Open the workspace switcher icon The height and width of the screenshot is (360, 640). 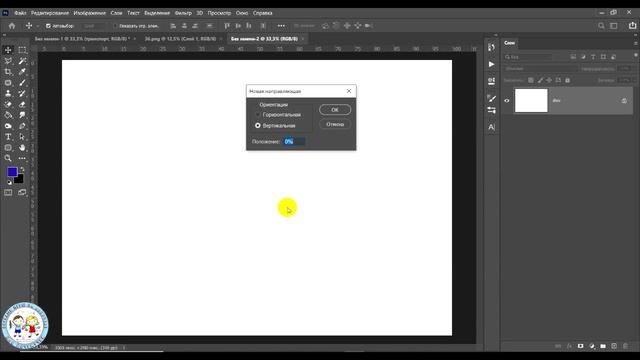pyautogui.click(x=613, y=26)
